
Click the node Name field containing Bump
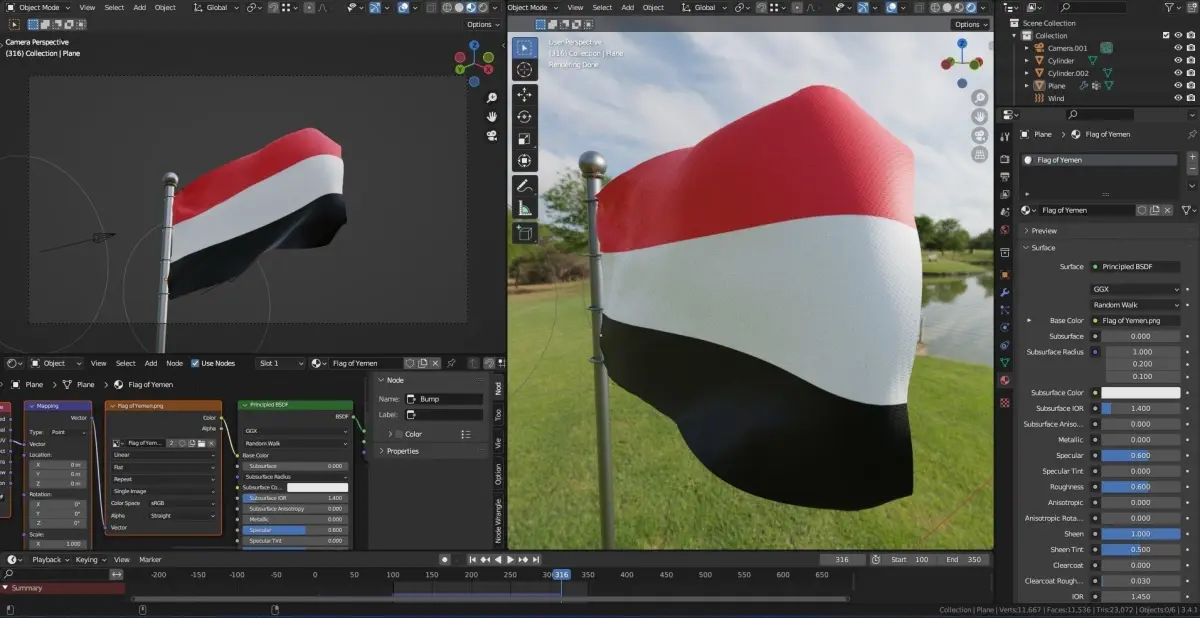coord(444,399)
